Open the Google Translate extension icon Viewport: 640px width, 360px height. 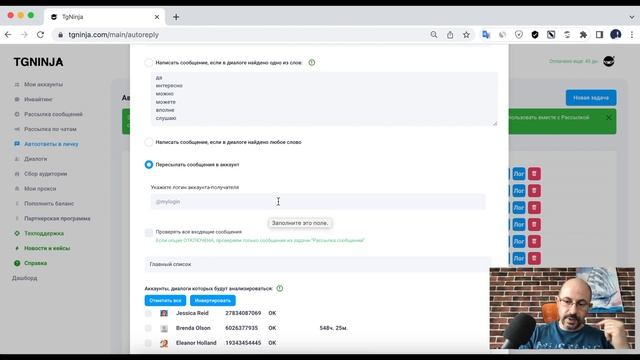point(486,35)
